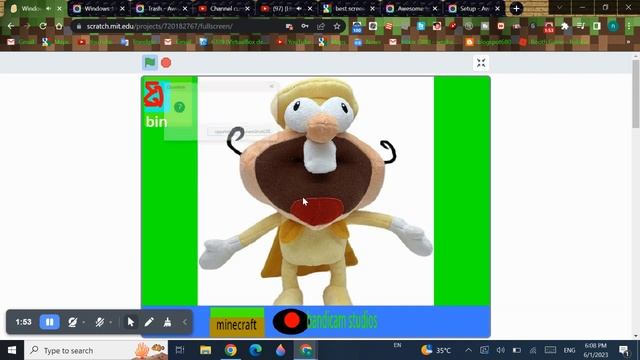Switch to the best screen search tab
This screenshot has width=640, height=360.
click(349, 9)
